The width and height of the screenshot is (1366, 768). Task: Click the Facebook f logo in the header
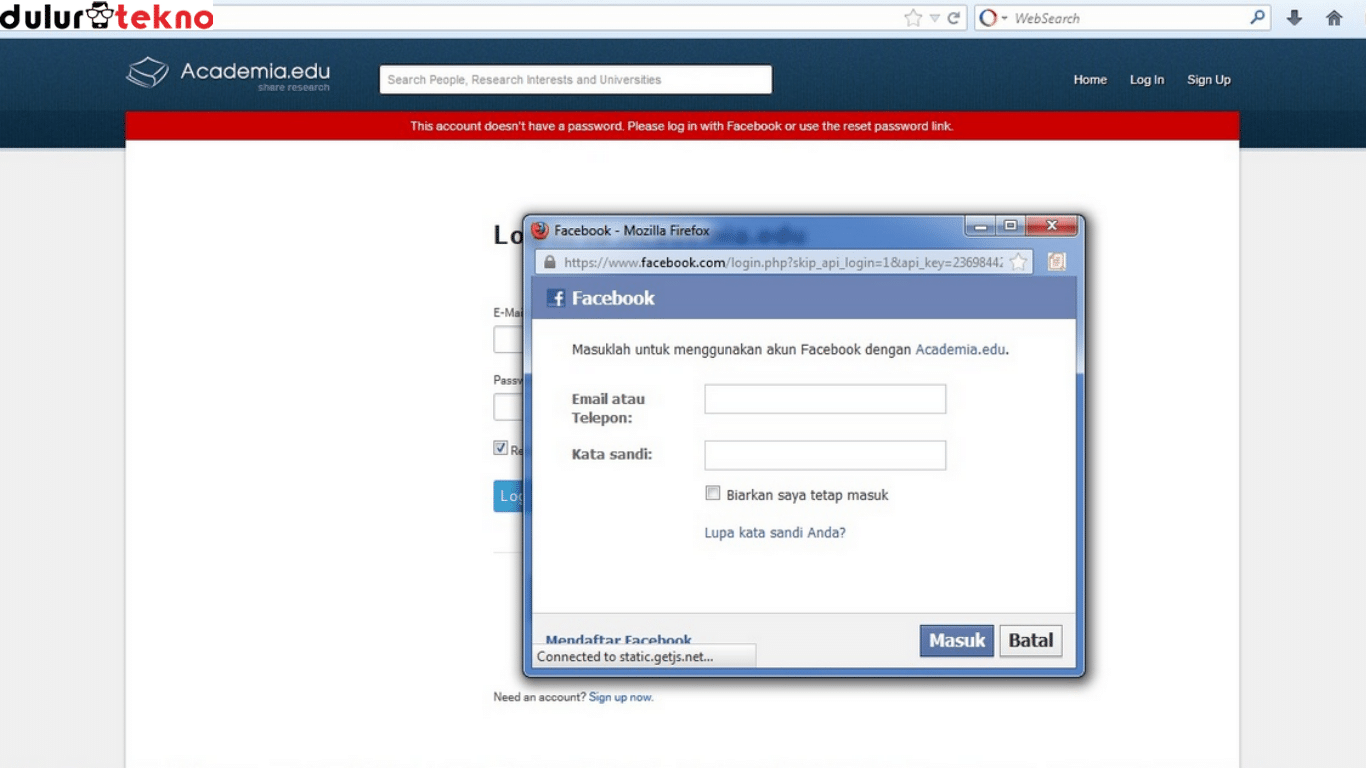556,298
